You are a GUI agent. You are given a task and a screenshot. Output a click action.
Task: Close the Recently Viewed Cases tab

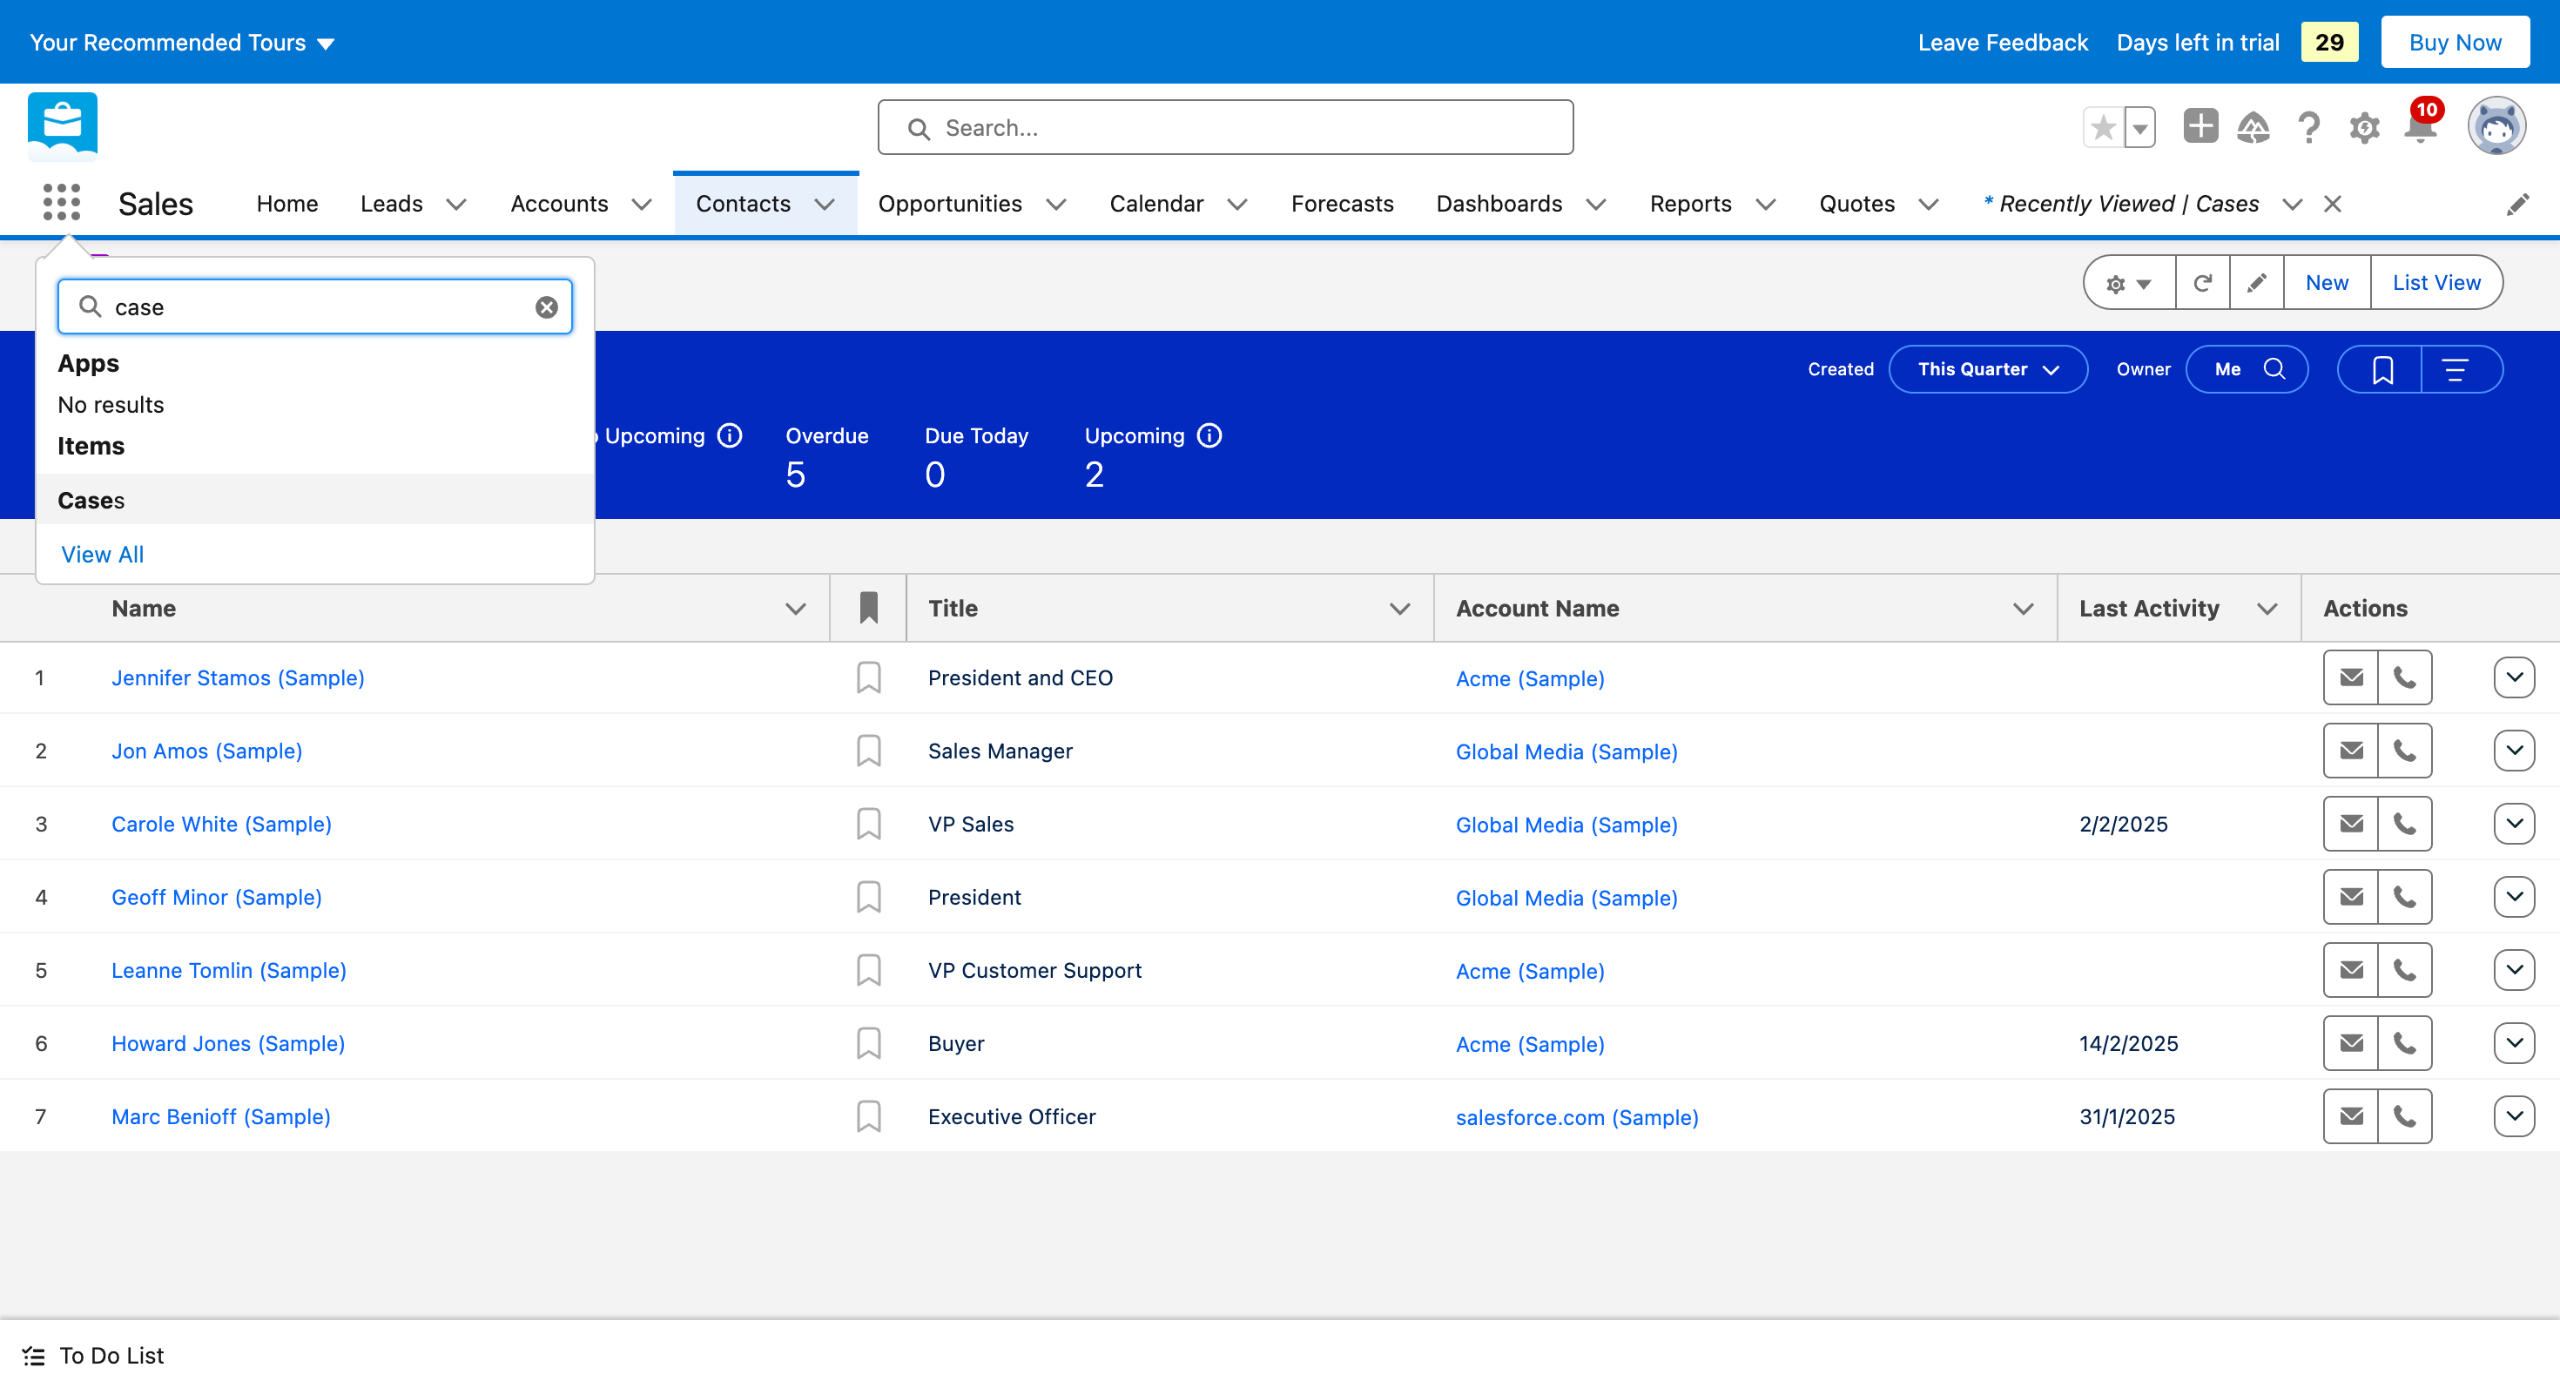pos(2332,204)
